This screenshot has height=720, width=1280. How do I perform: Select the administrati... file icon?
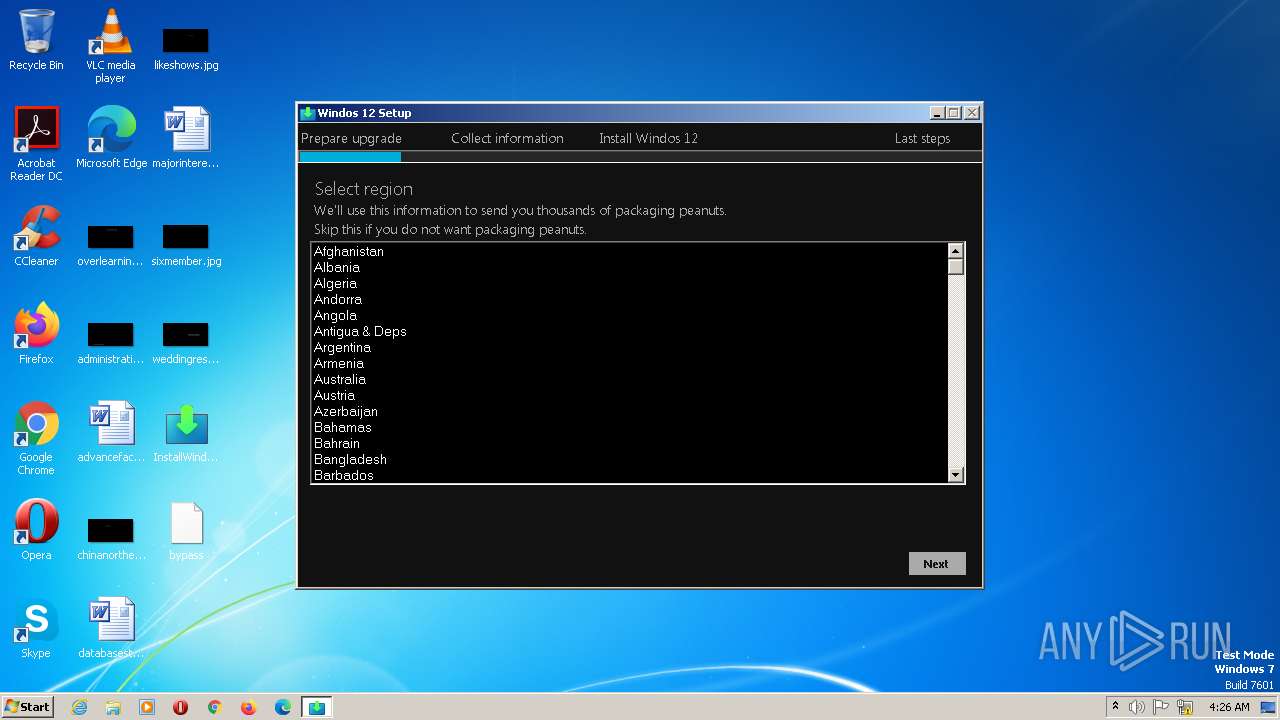click(x=110, y=343)
